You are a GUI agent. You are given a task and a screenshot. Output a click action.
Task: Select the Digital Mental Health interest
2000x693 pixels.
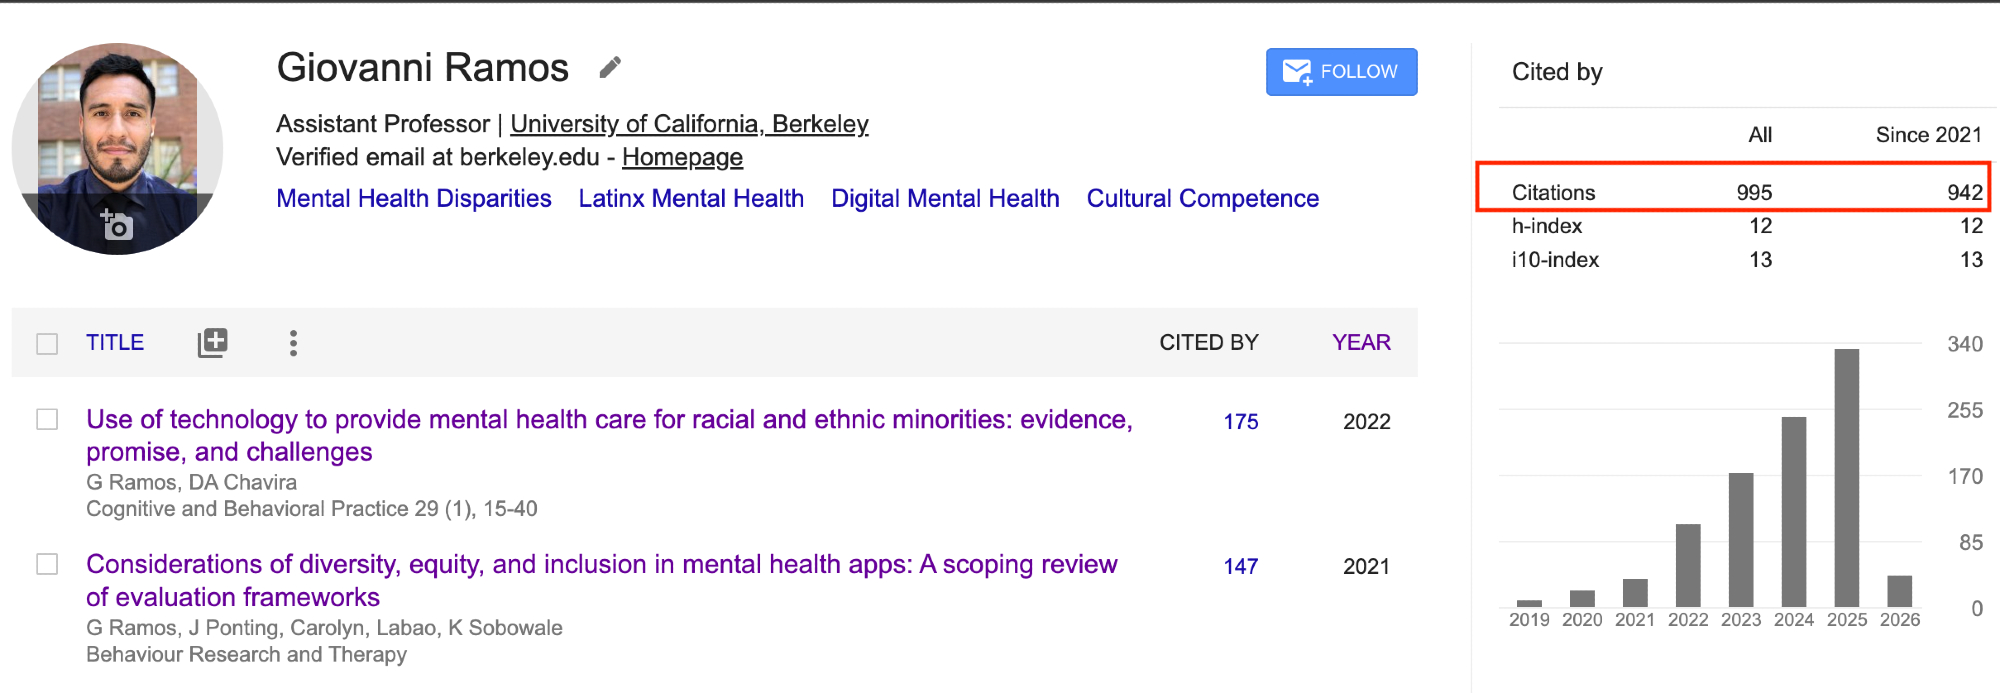click(945, 199)
